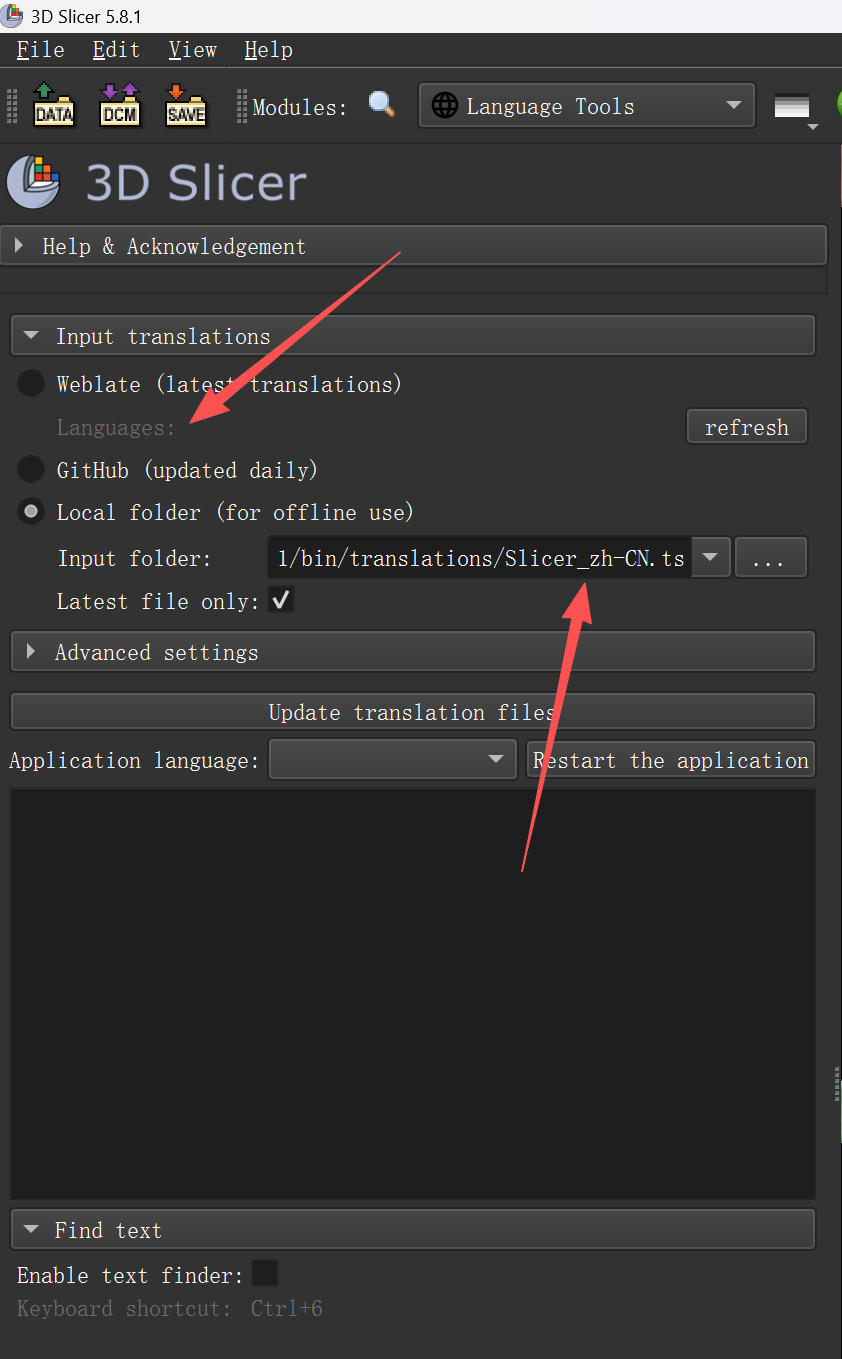842x1359 pixels.
Task: Click the module search magnifier icon
Action: pos(382,105)
